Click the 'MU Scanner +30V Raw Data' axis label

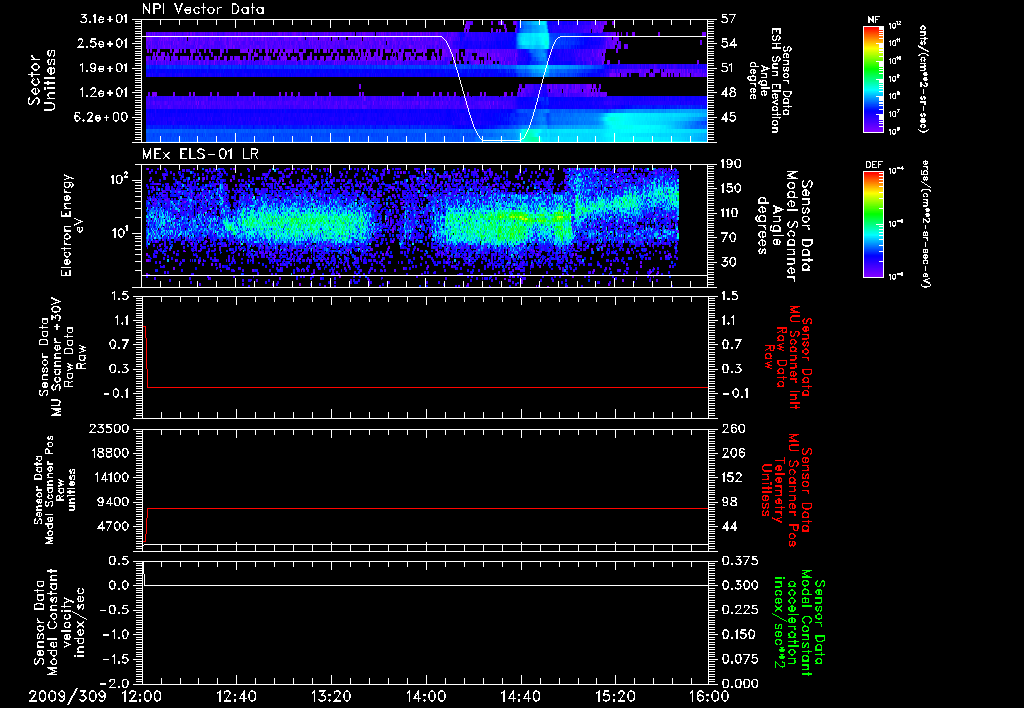pyautogui.click(x=61, y=357)
